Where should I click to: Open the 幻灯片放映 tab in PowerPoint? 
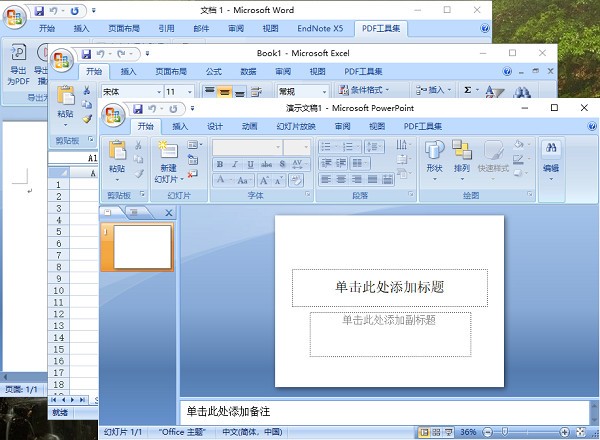coord(295,127)
